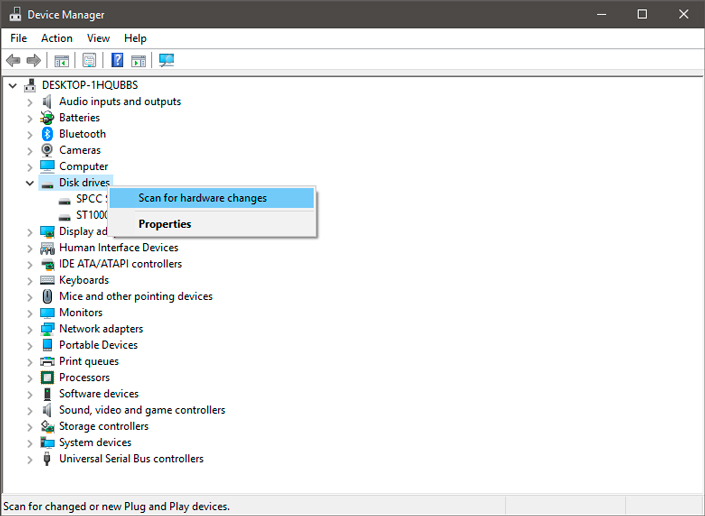Choose Scan for hardware changes in context menu

(x=212, y=198)
